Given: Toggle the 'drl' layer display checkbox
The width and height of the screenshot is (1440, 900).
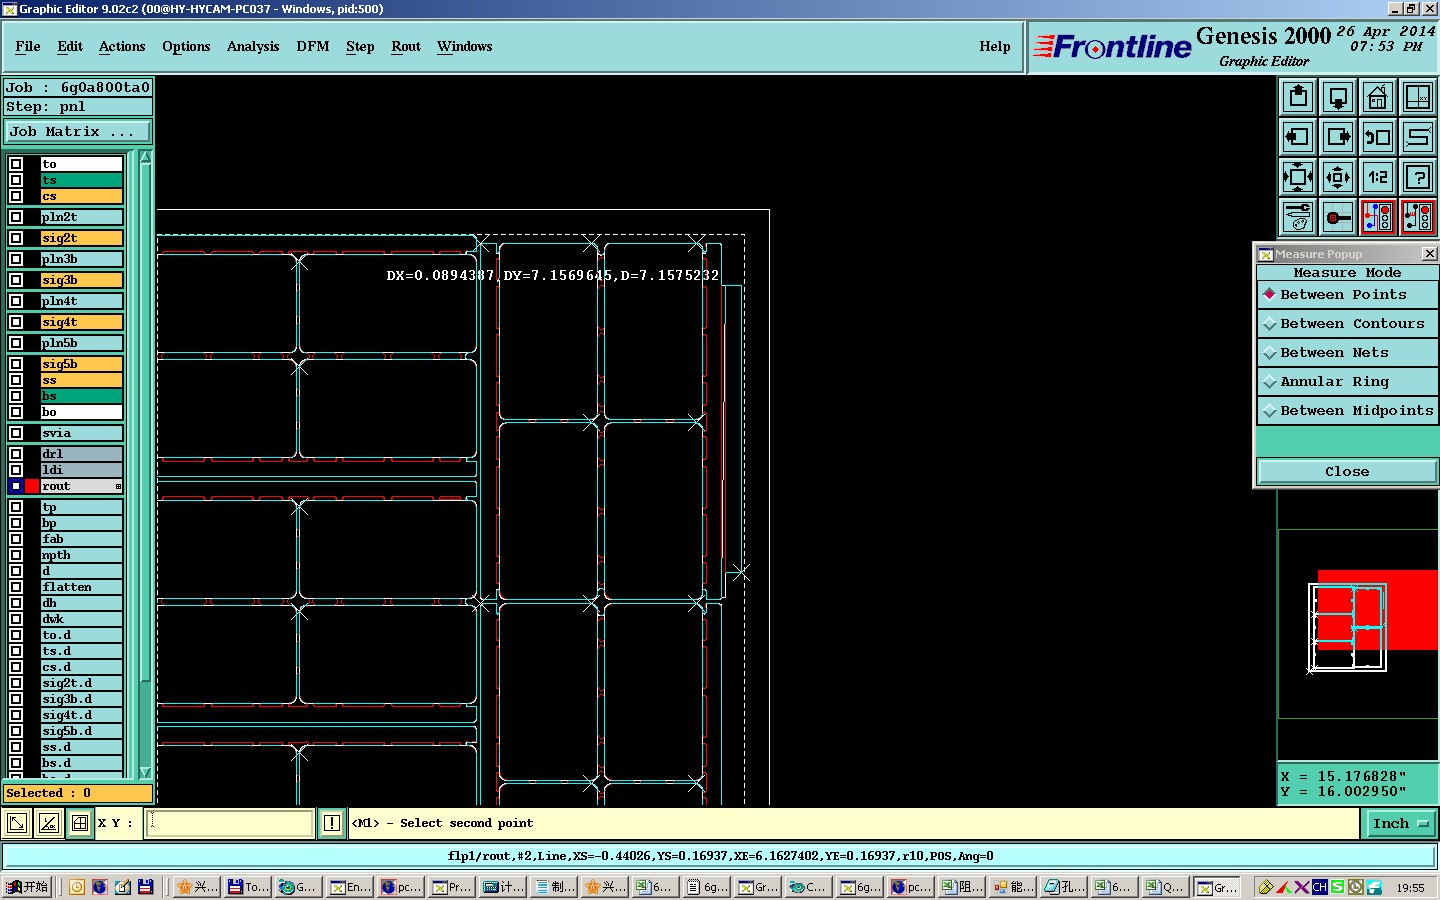Looking at the screenshot, I should click(x=16, y=454).
